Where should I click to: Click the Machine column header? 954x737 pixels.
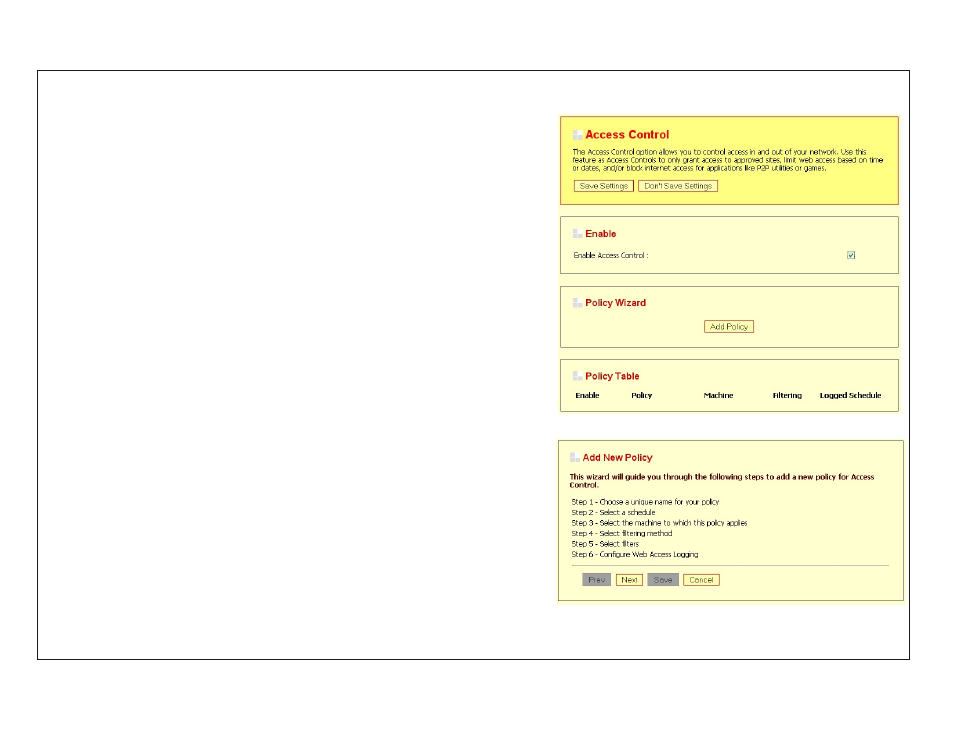pyautogui.click(x=718, y=396)
